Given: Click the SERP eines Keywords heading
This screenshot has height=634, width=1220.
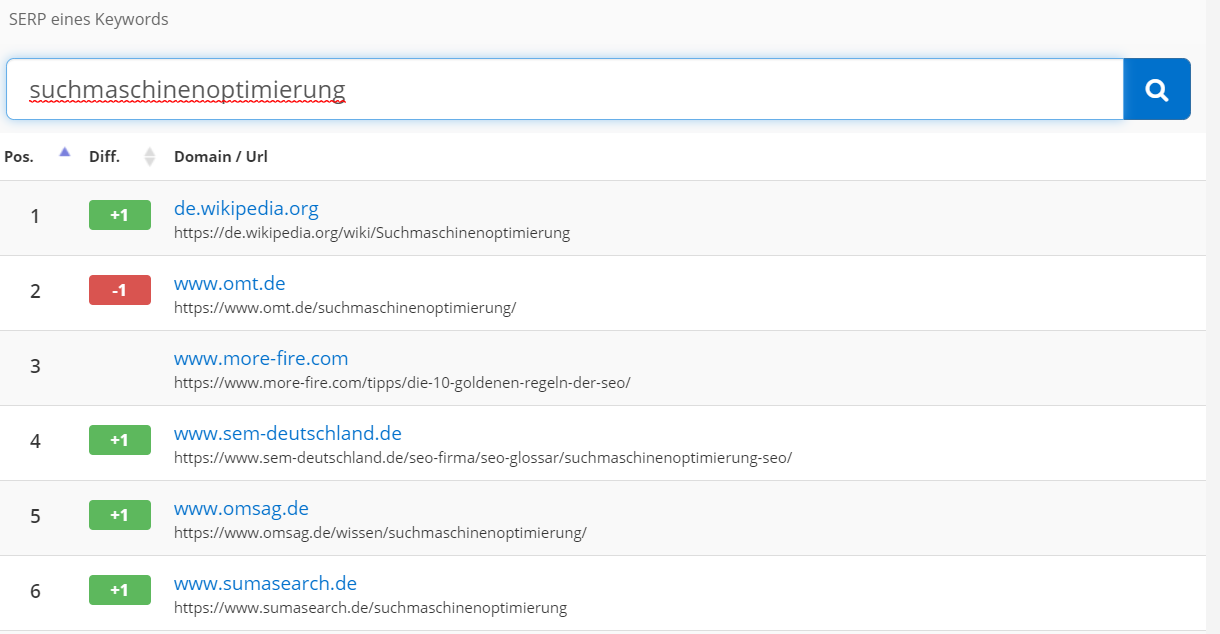Looking at the screenshot, I should 88,18.
